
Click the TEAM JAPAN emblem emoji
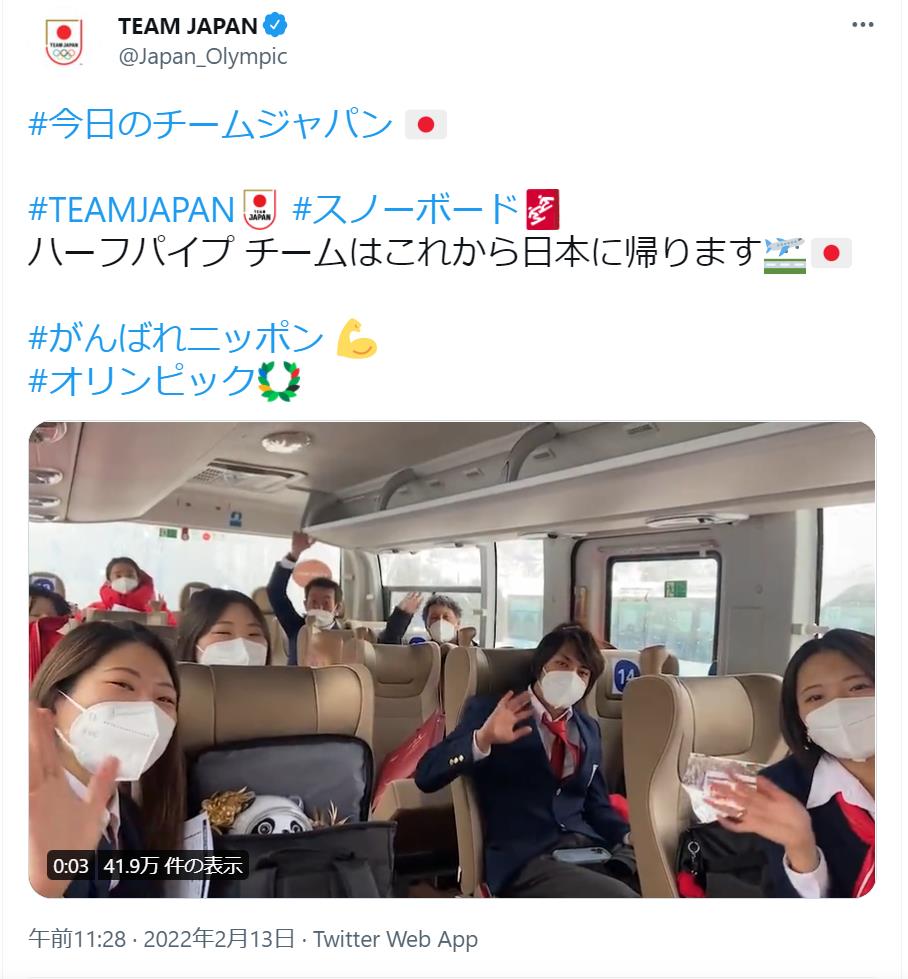point(260,208)
